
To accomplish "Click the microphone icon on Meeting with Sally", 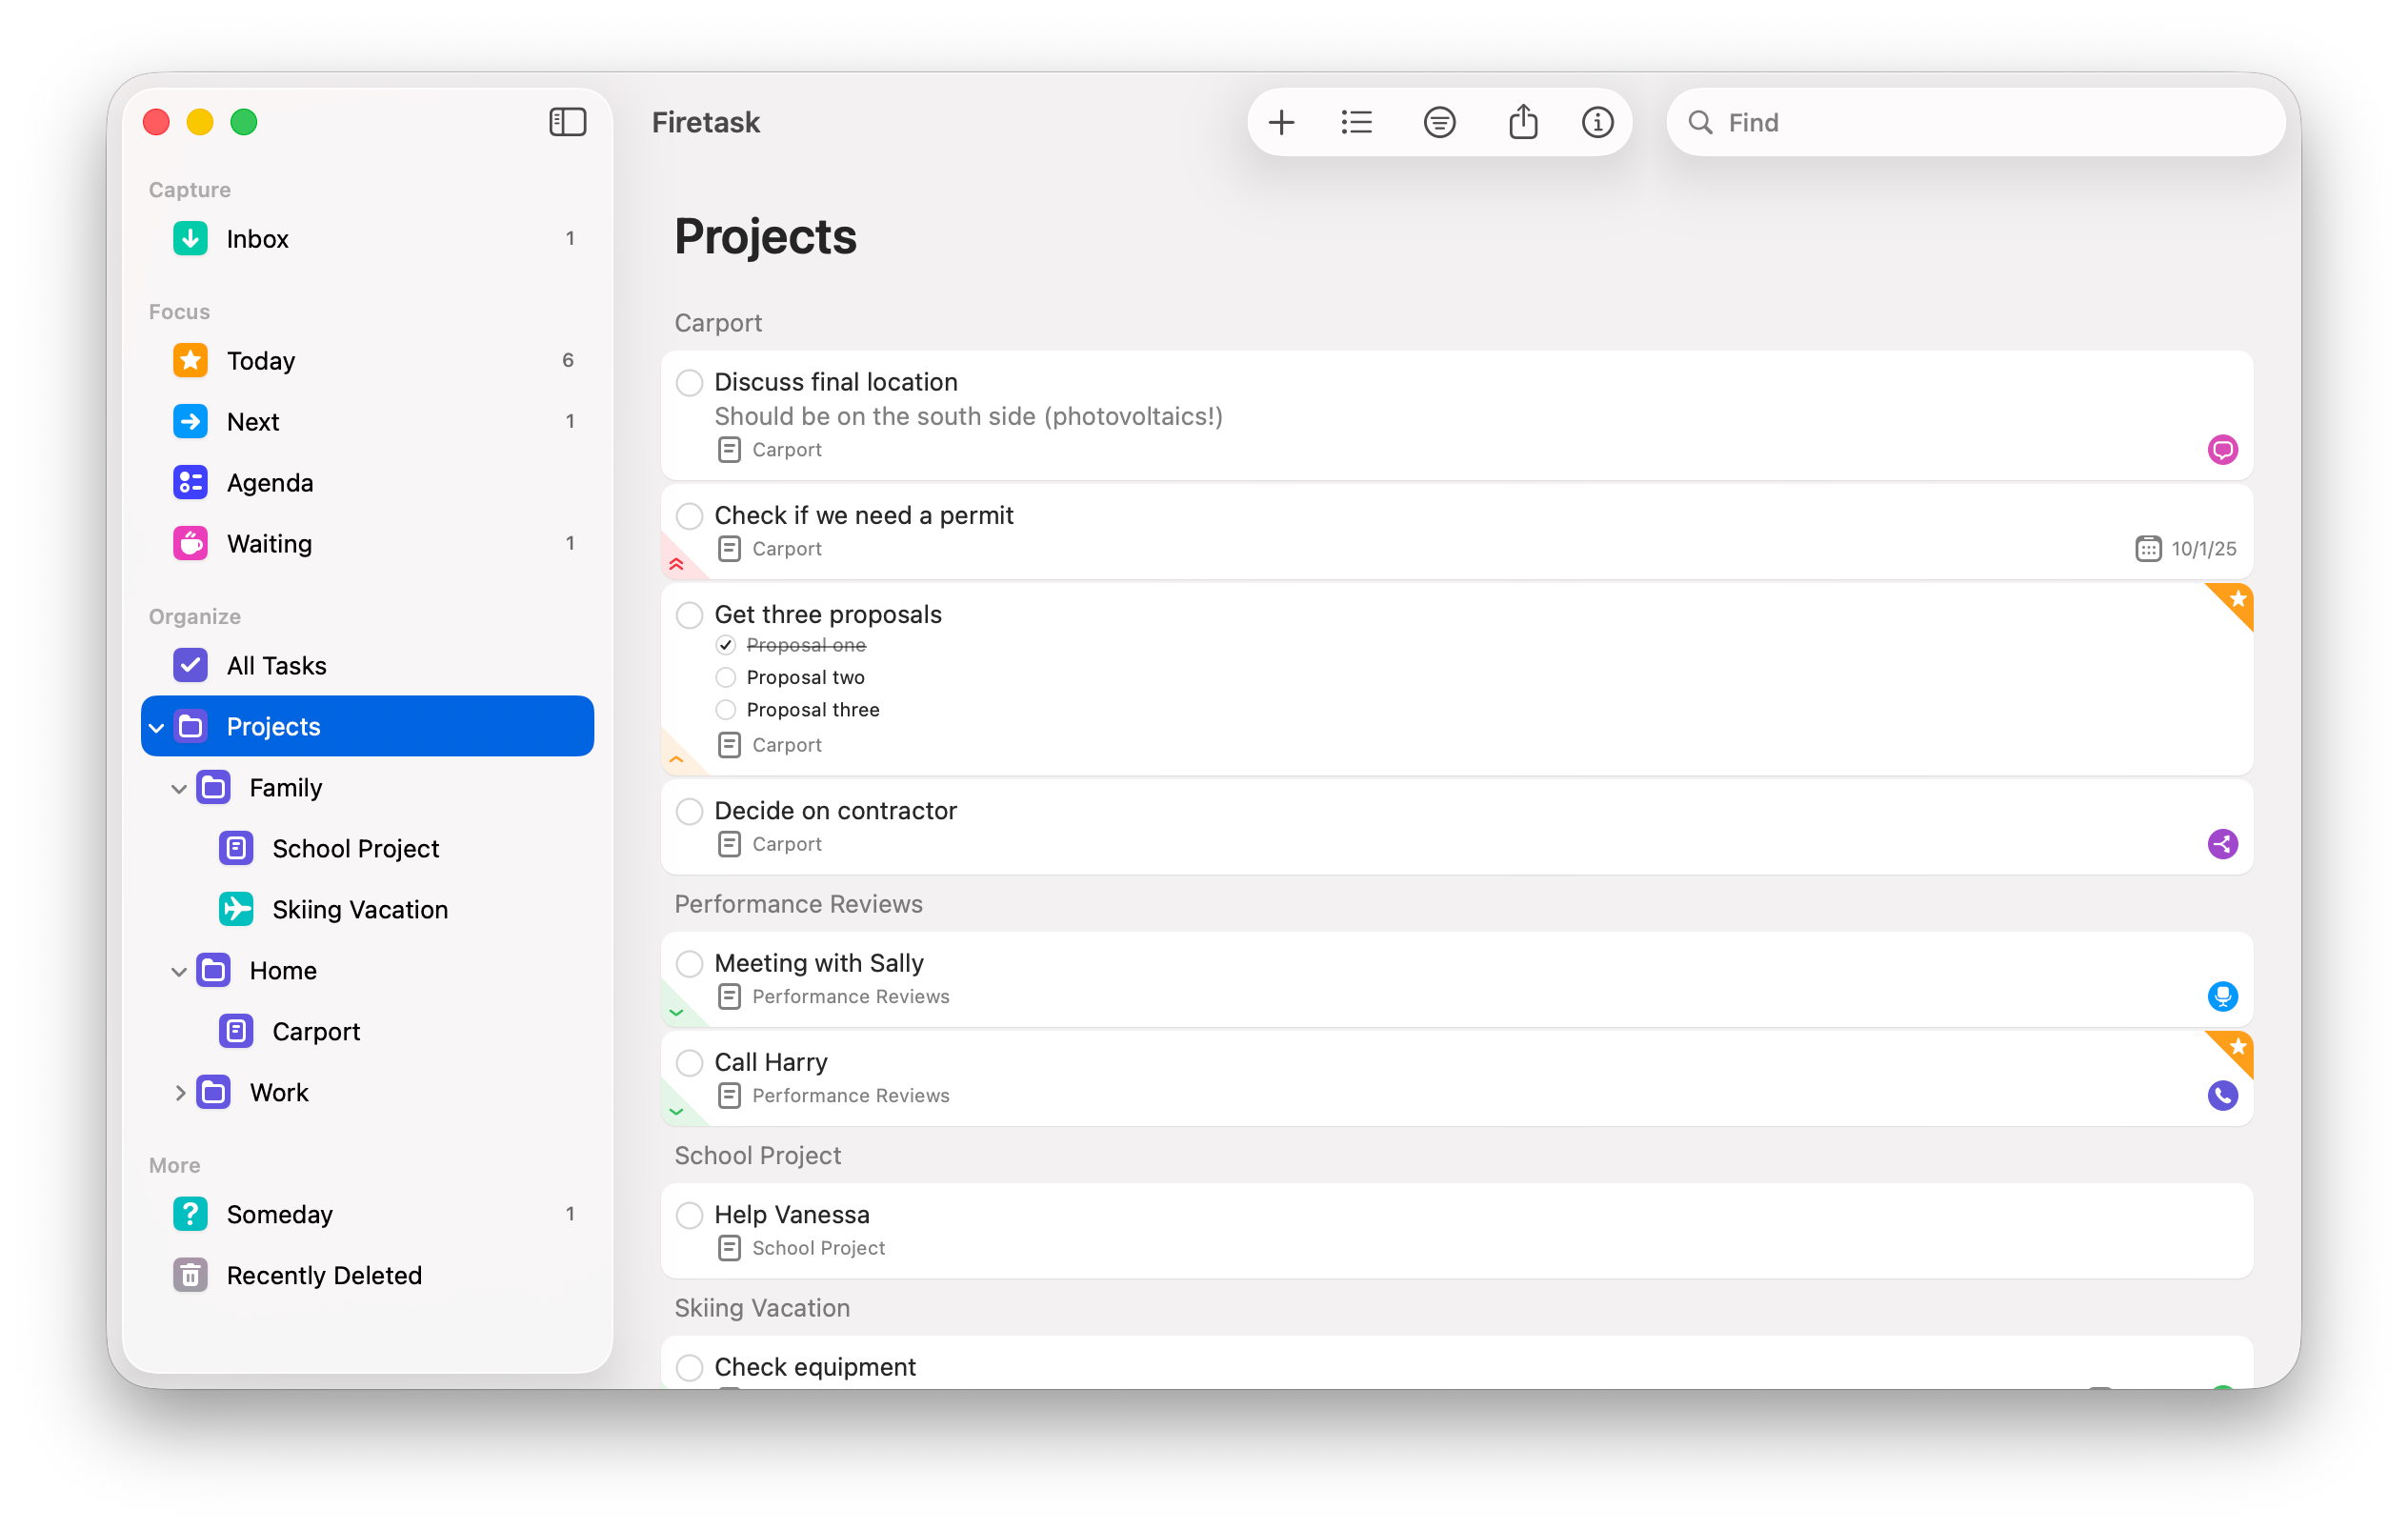I will [x=2222, y=996].
